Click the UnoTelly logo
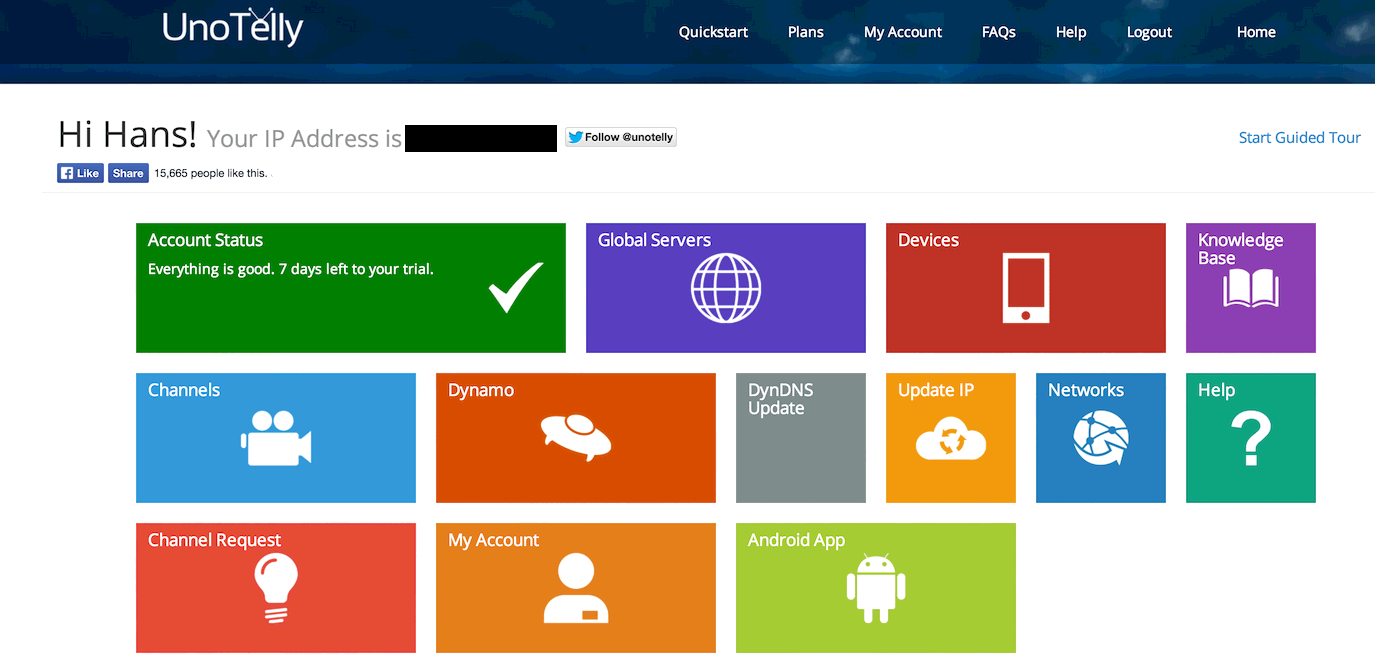 233,28
